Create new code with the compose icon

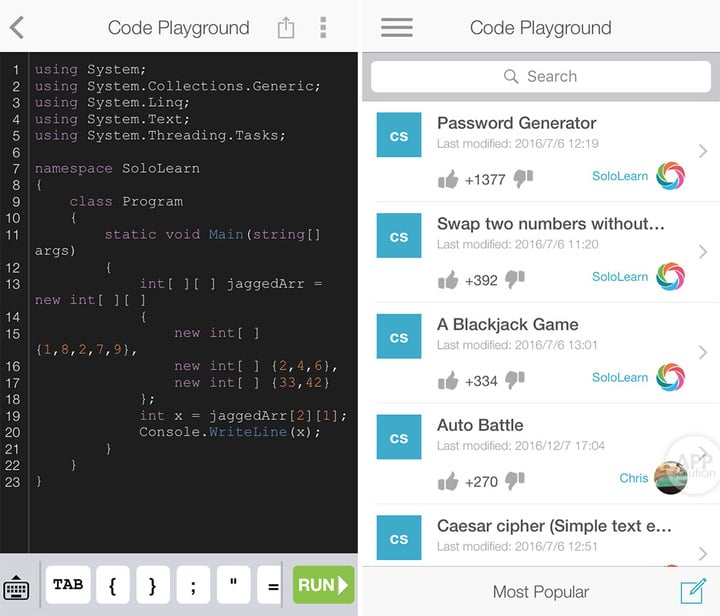tap(693, 591)
